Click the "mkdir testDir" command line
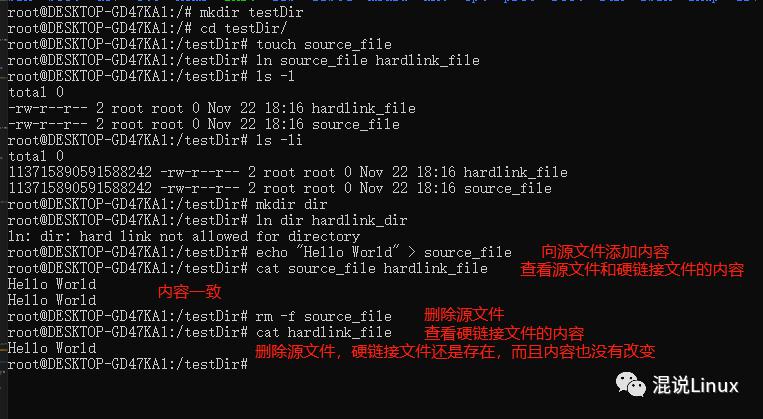 coord(156,12)
